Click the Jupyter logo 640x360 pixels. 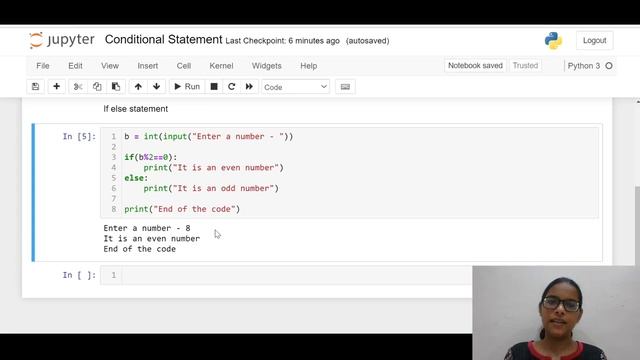[62, 40]
